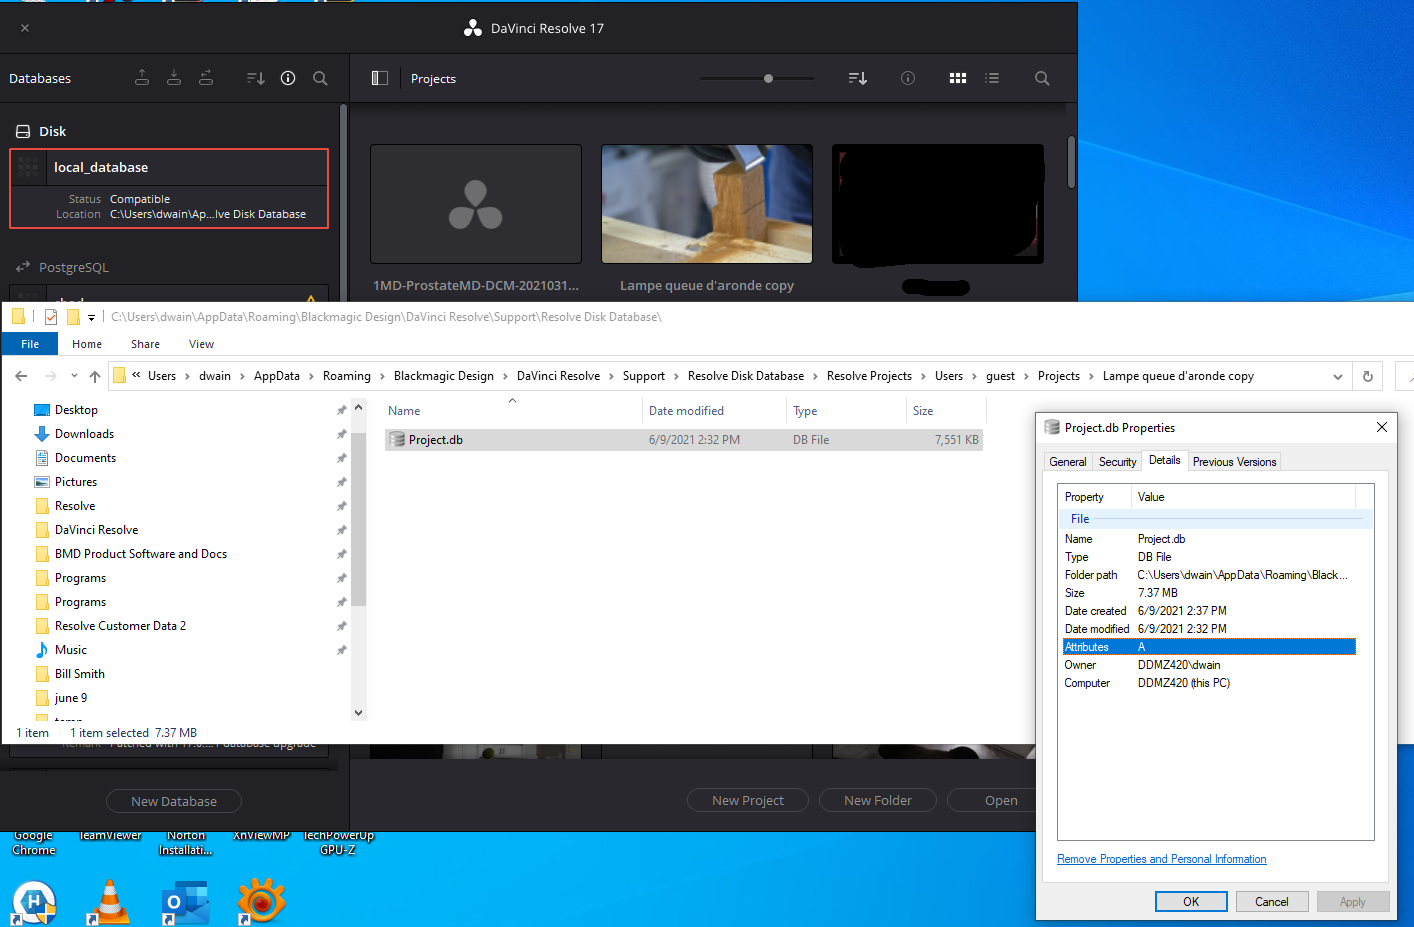The width and height of the screenshot is (1414, 927).
Task: Select the Project.db file
Action: pos(683,440)
